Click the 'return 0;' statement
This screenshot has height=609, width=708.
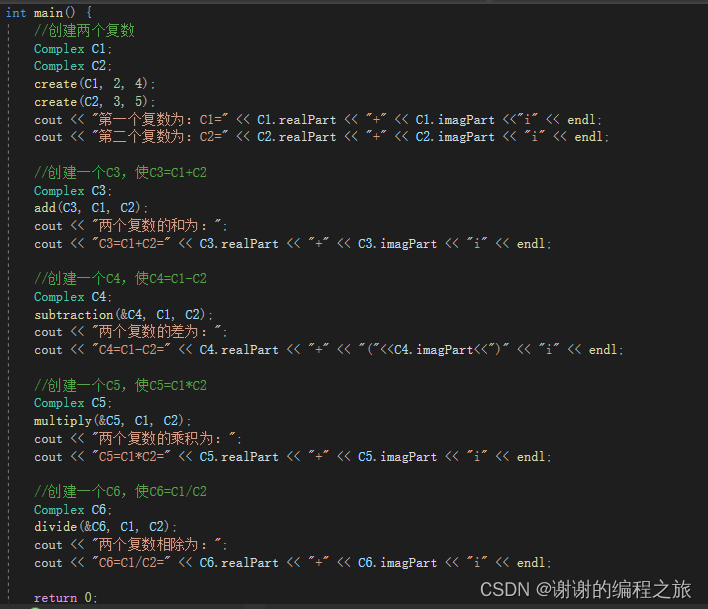click(65, 598)
